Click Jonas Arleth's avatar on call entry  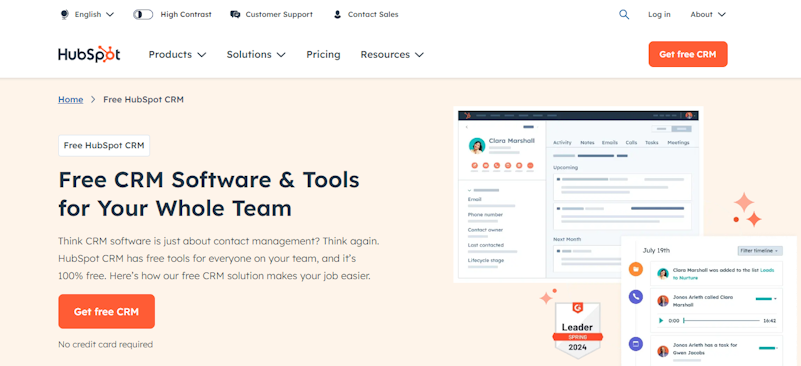663,301
